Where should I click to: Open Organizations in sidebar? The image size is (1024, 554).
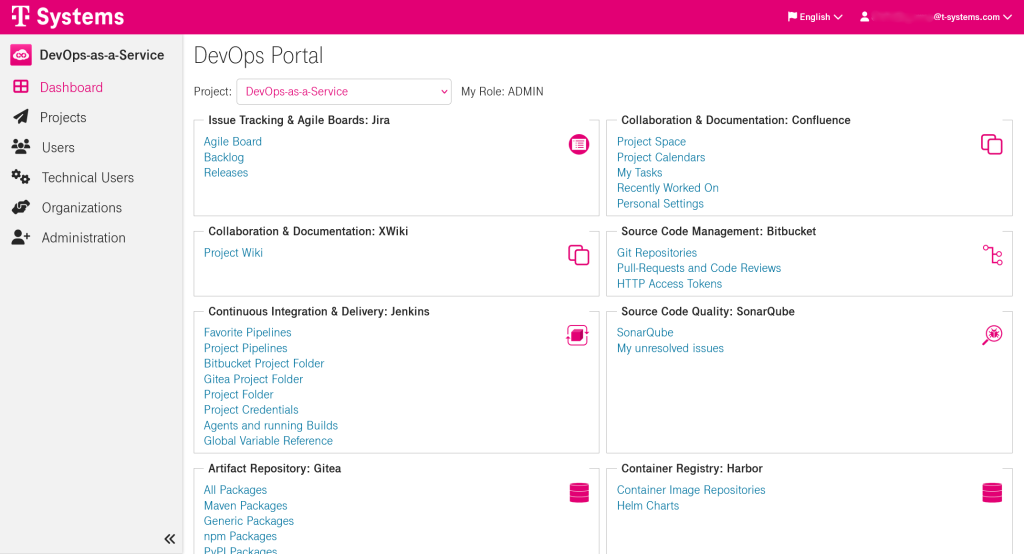(82, 207)
